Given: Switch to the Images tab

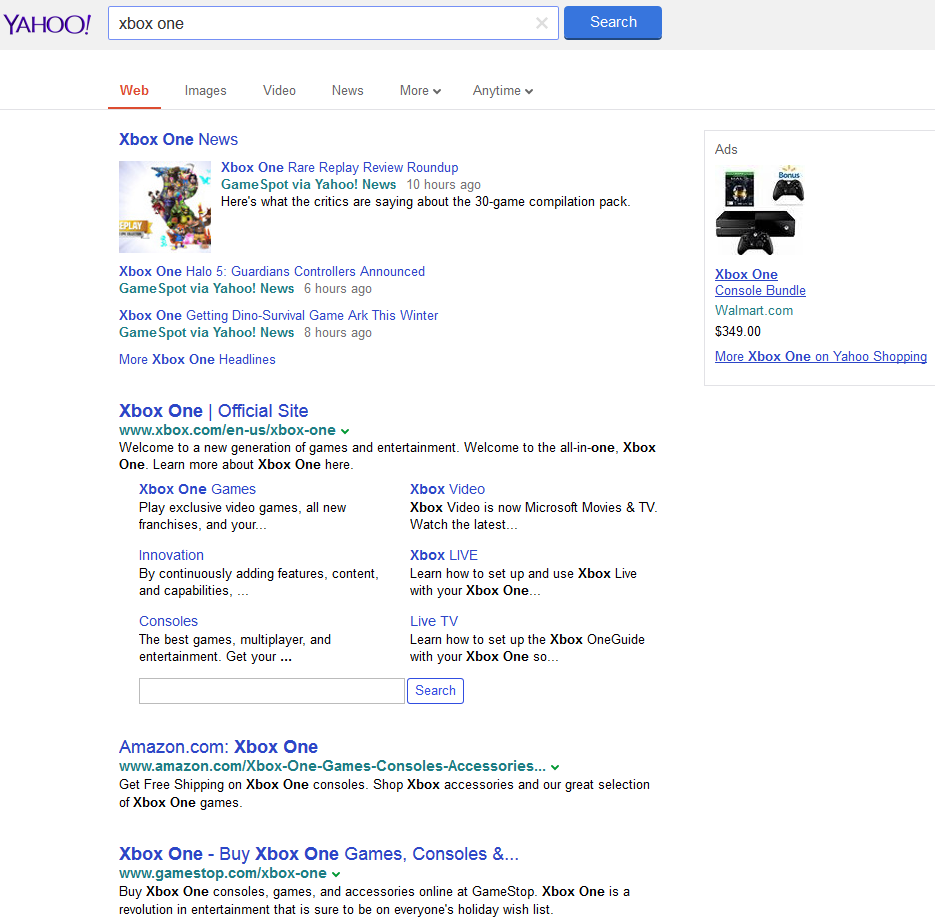Looking at the screenshot, I should pos(205,91).
